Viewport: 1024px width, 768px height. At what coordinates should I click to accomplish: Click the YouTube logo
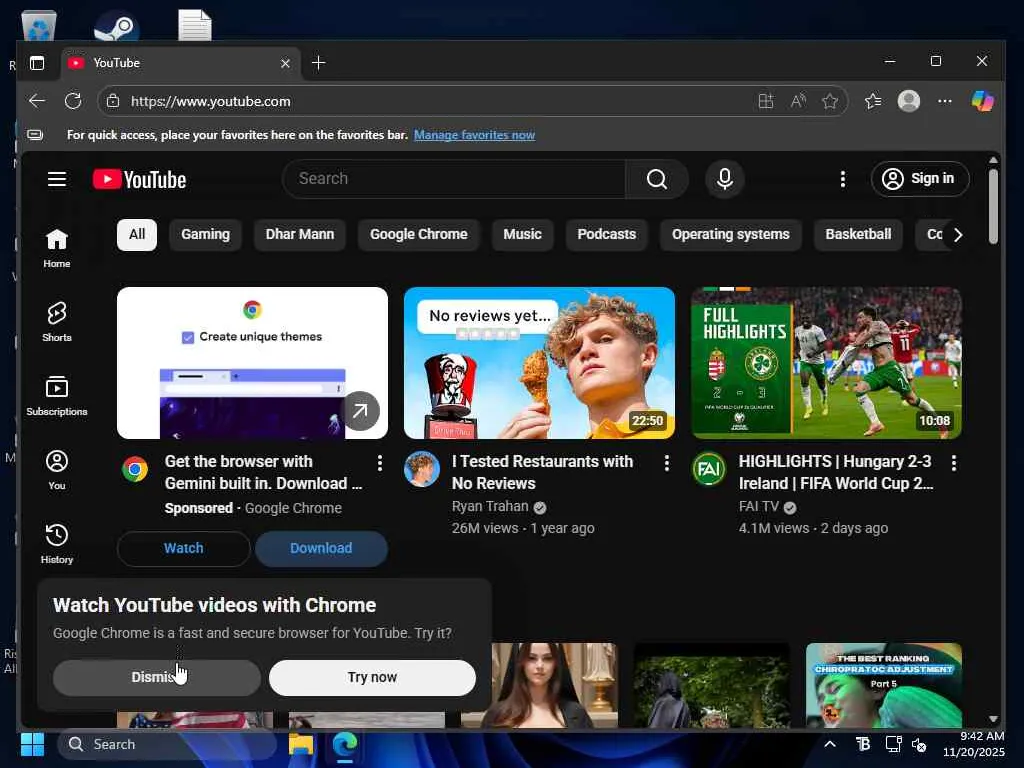(139, 180)
